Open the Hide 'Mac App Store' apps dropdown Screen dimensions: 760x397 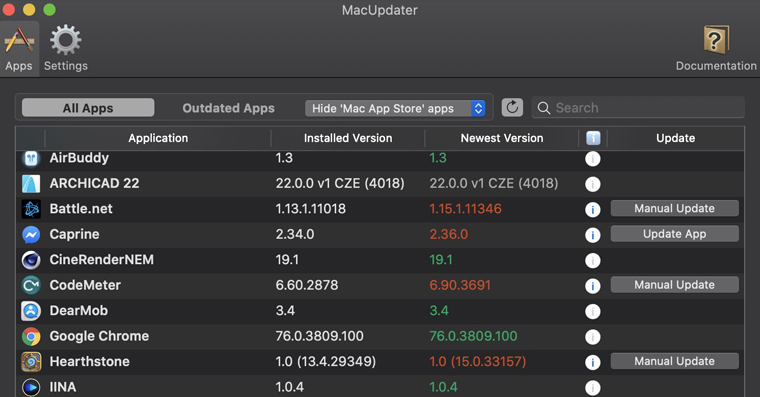point(395,108)
